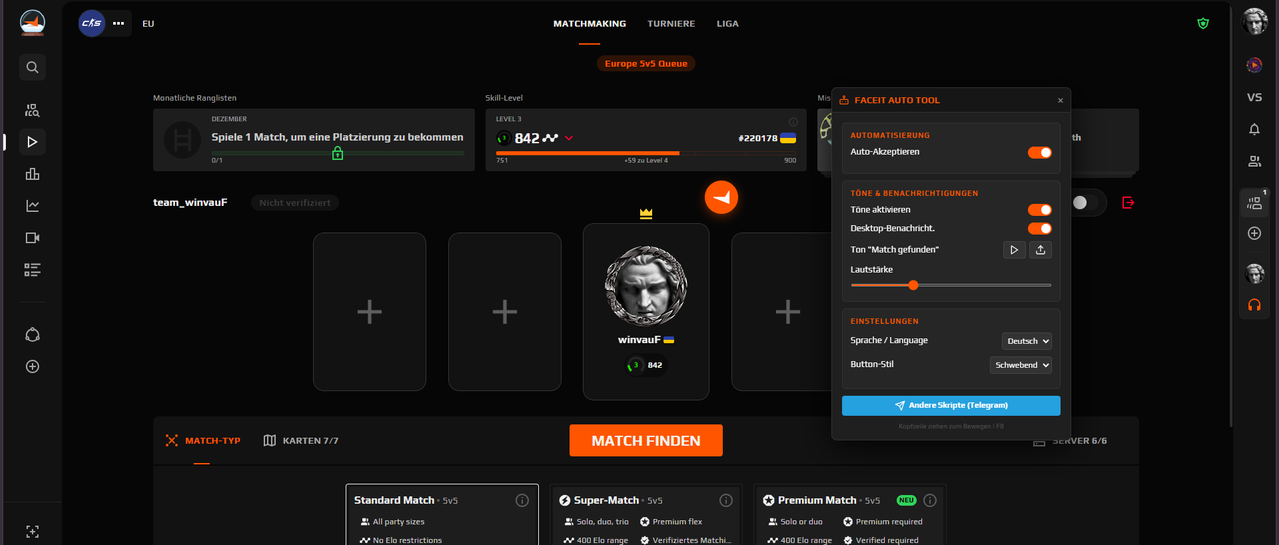Screen dimensions: 1279x545
Task: Click the Europe 5v5 Queue badge
Action: click(x=646, y=63)
